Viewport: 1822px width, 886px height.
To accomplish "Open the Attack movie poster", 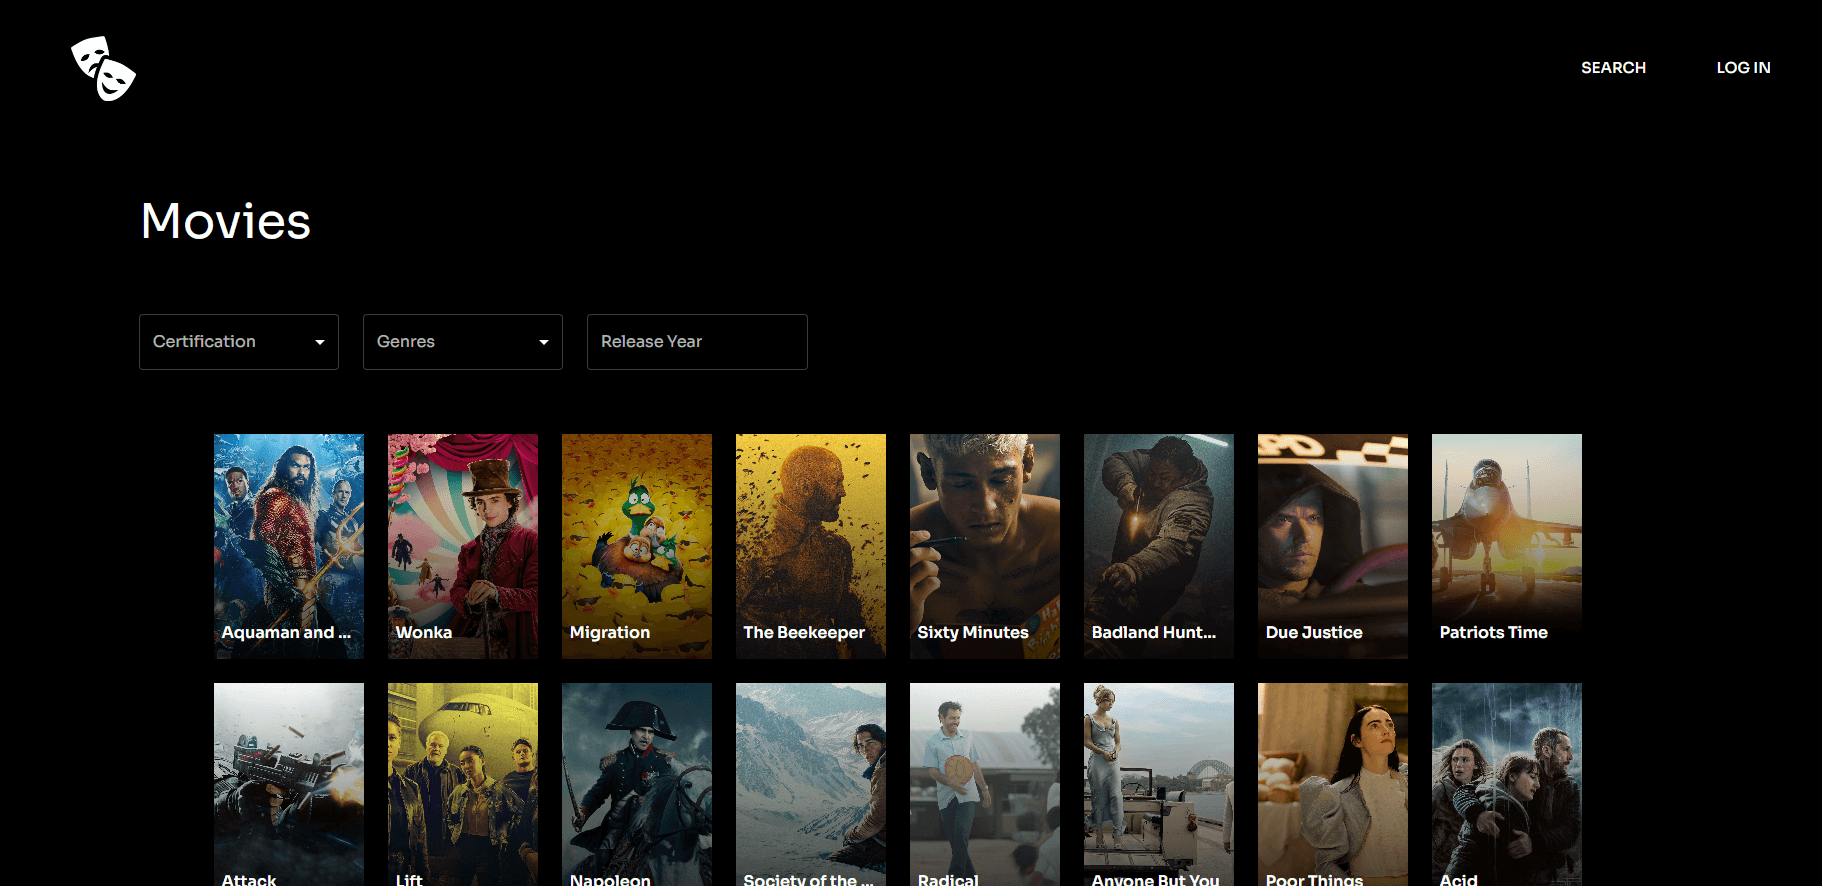I will point(289,784).
